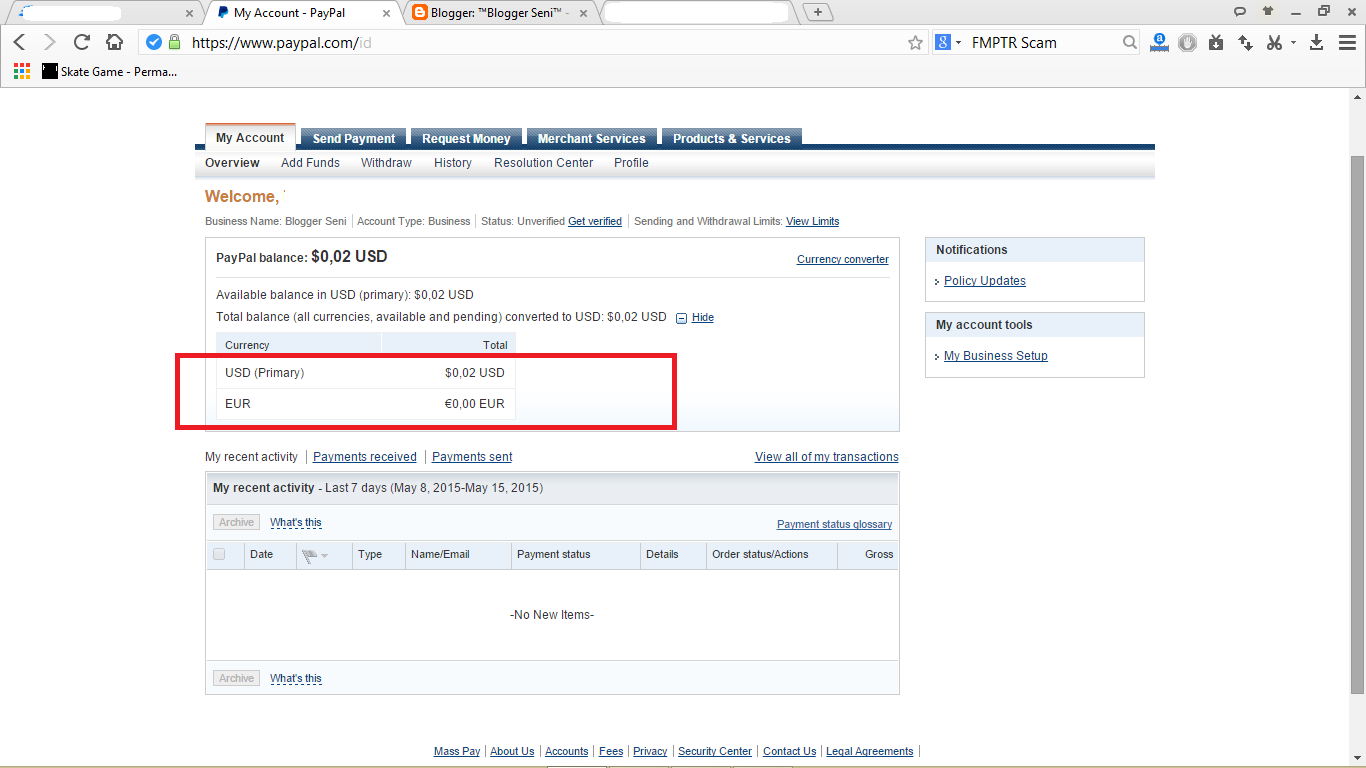The width and height of the screenshot is (1366, 768).
Task: Close the first browser tab
Action: click(x=190, y=13)
